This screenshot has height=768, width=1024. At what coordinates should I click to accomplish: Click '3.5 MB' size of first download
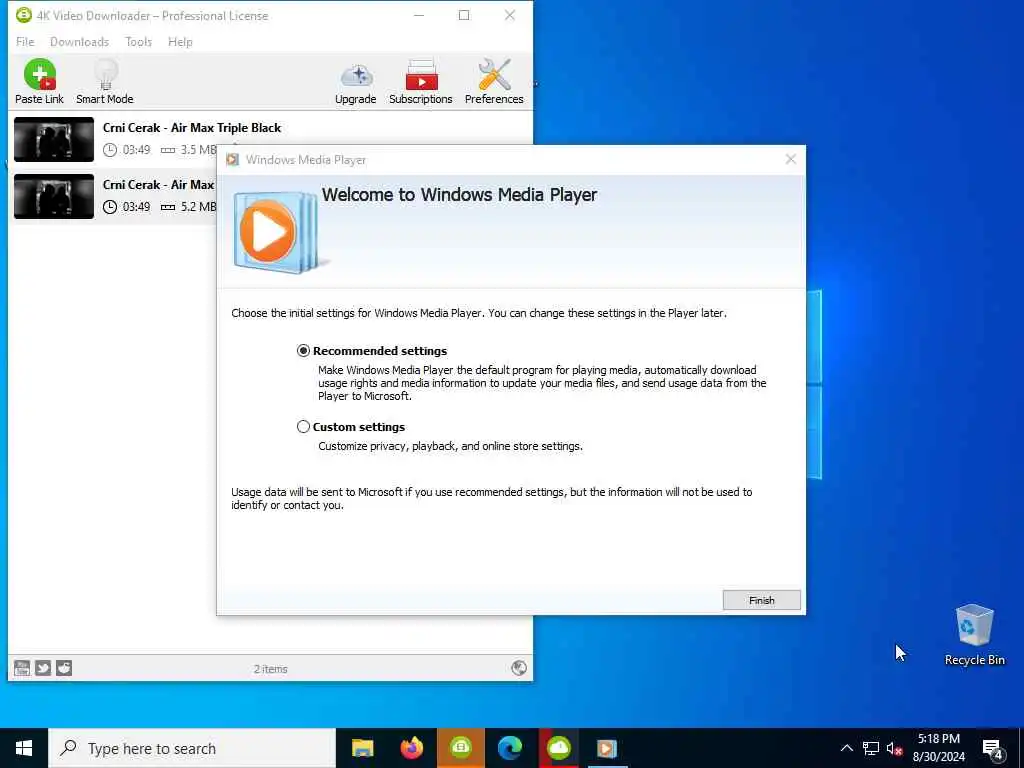coord(198,150)
